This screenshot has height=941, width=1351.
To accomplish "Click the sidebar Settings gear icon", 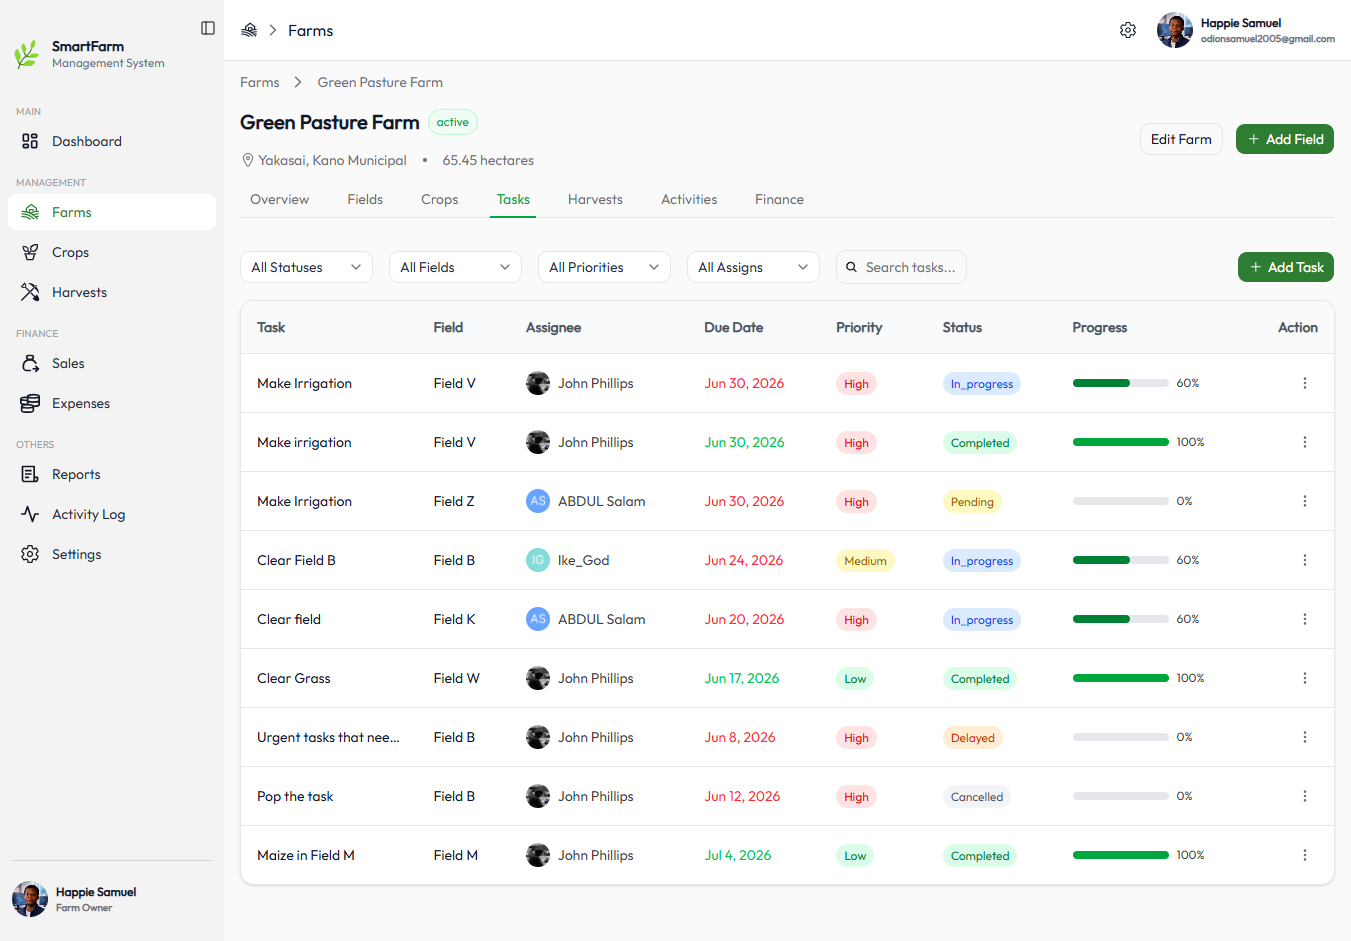I will (30, 554).
